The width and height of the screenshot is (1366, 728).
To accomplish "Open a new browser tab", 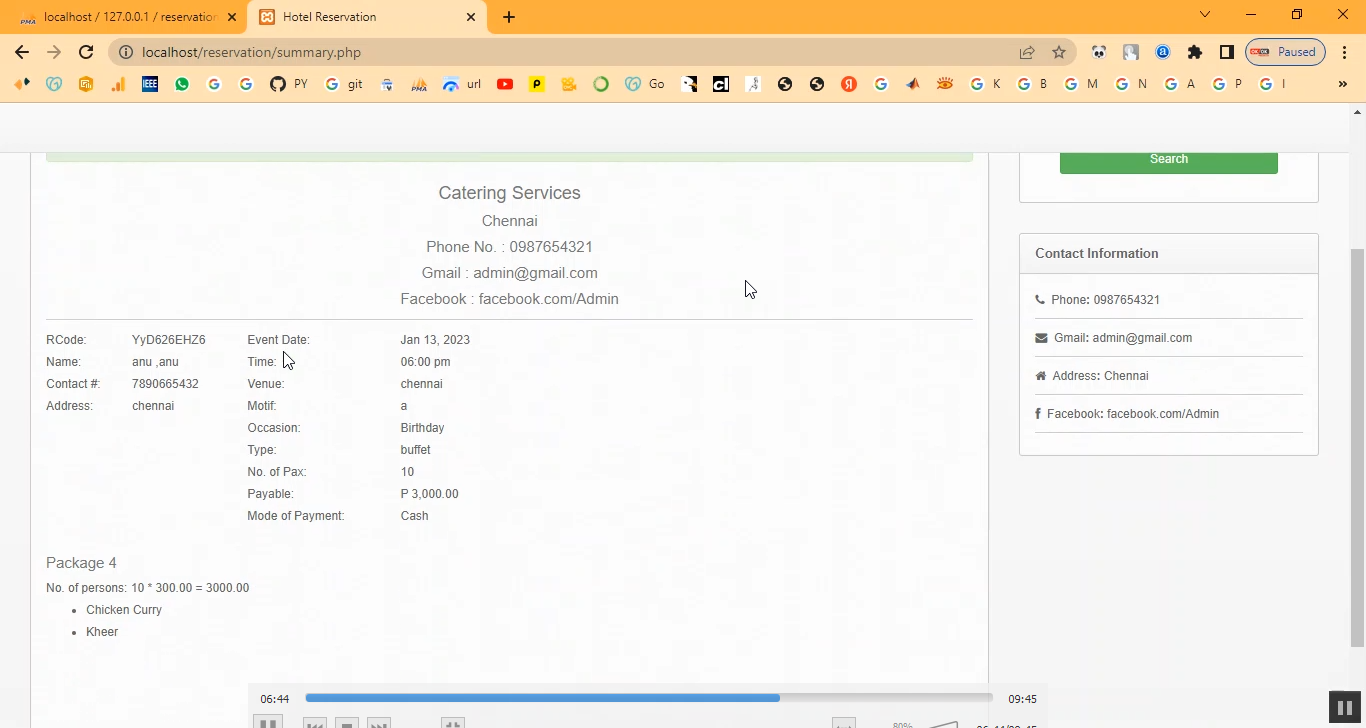I will coord(509,17).
